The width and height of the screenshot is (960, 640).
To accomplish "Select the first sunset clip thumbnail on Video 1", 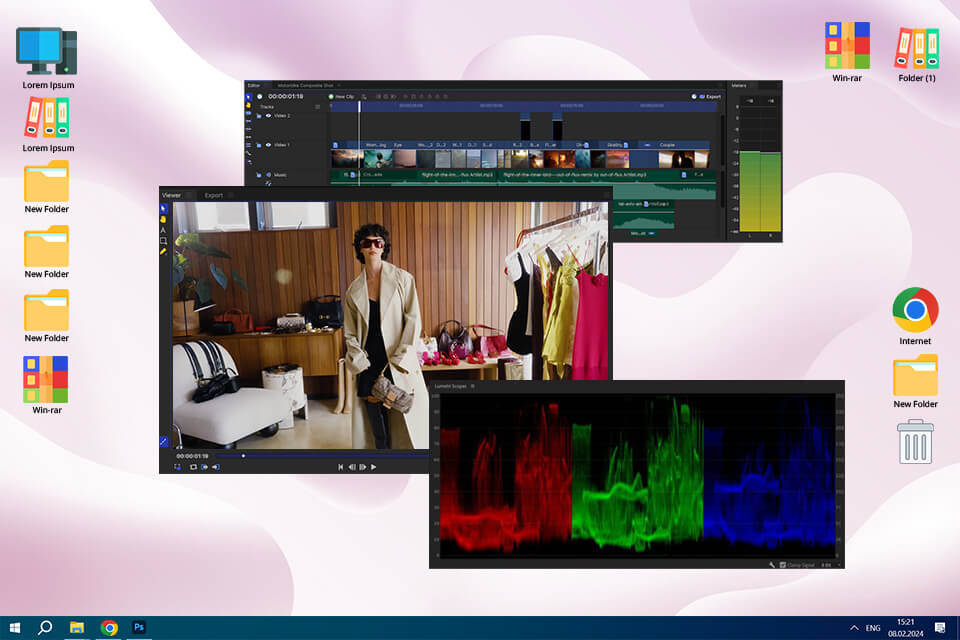I will click(x=348, y=159).
